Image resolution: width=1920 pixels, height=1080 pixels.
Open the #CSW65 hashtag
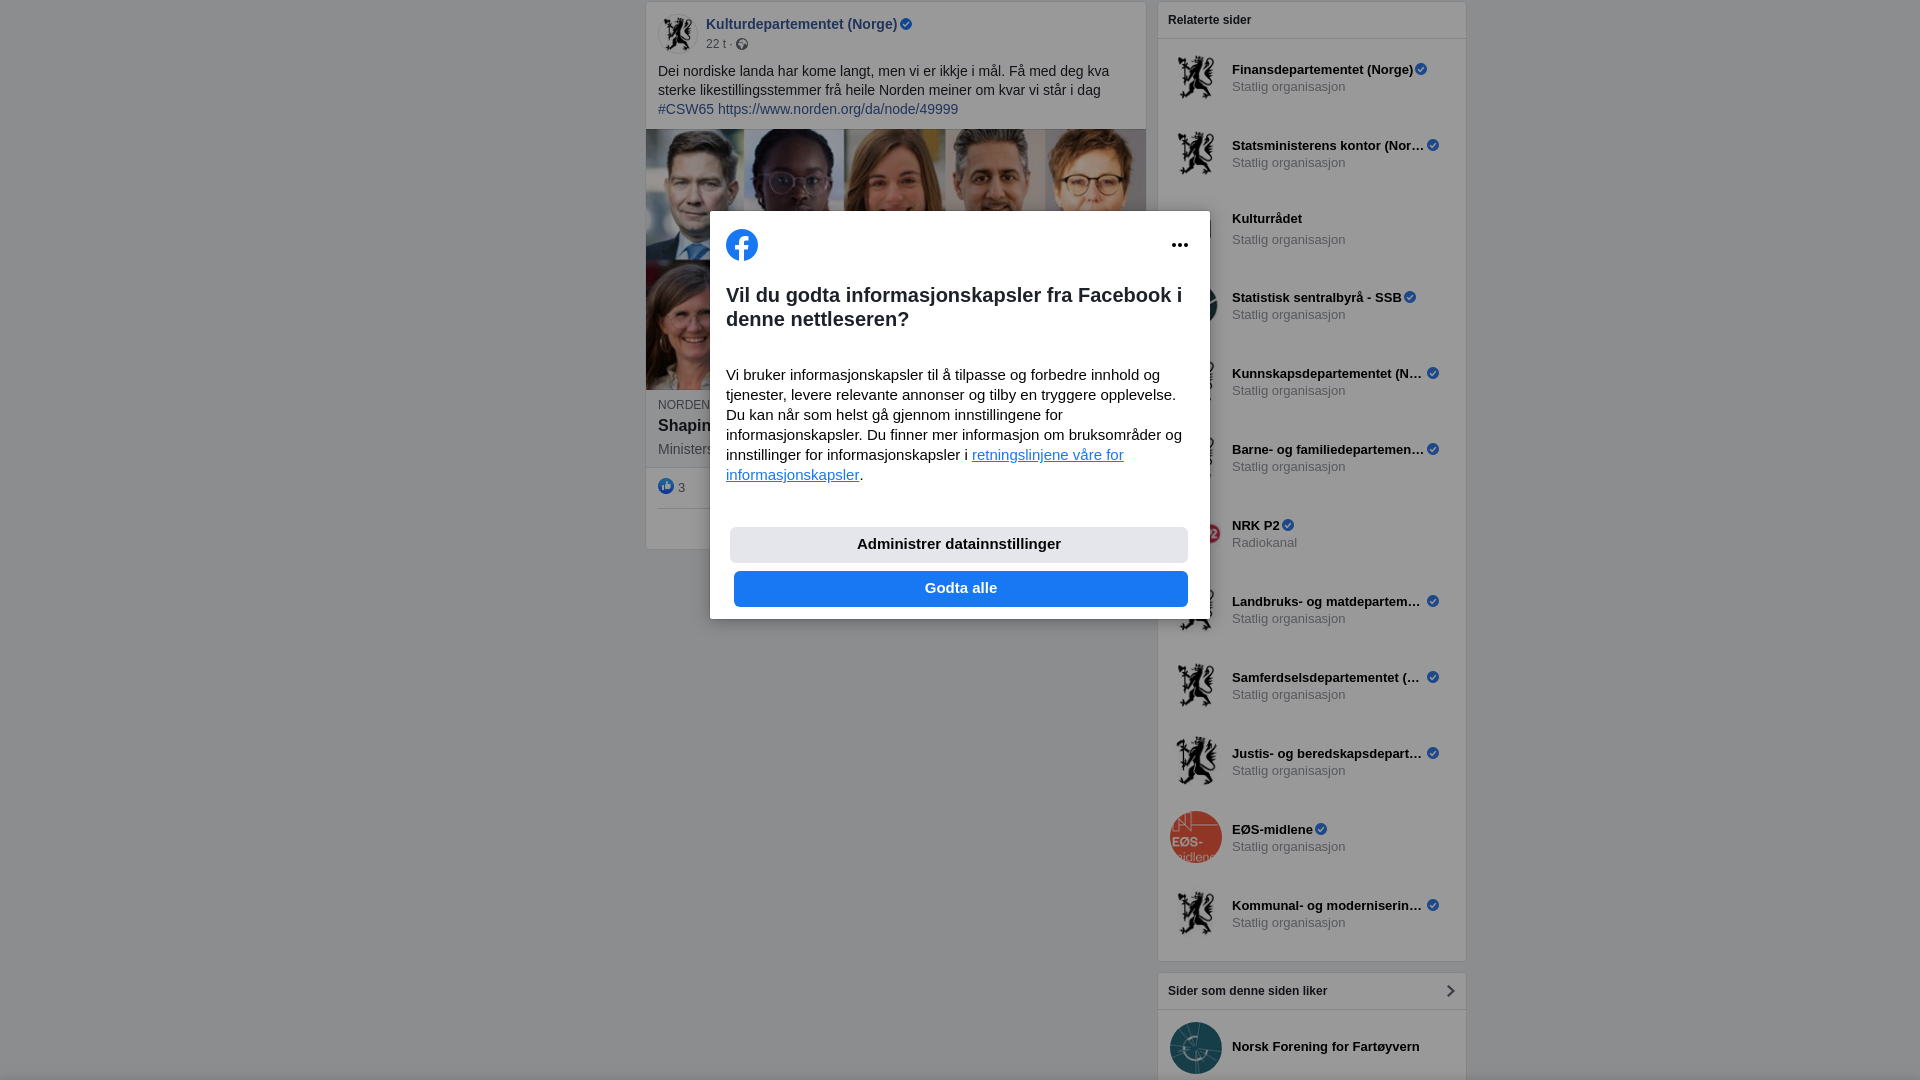(686, 109)
